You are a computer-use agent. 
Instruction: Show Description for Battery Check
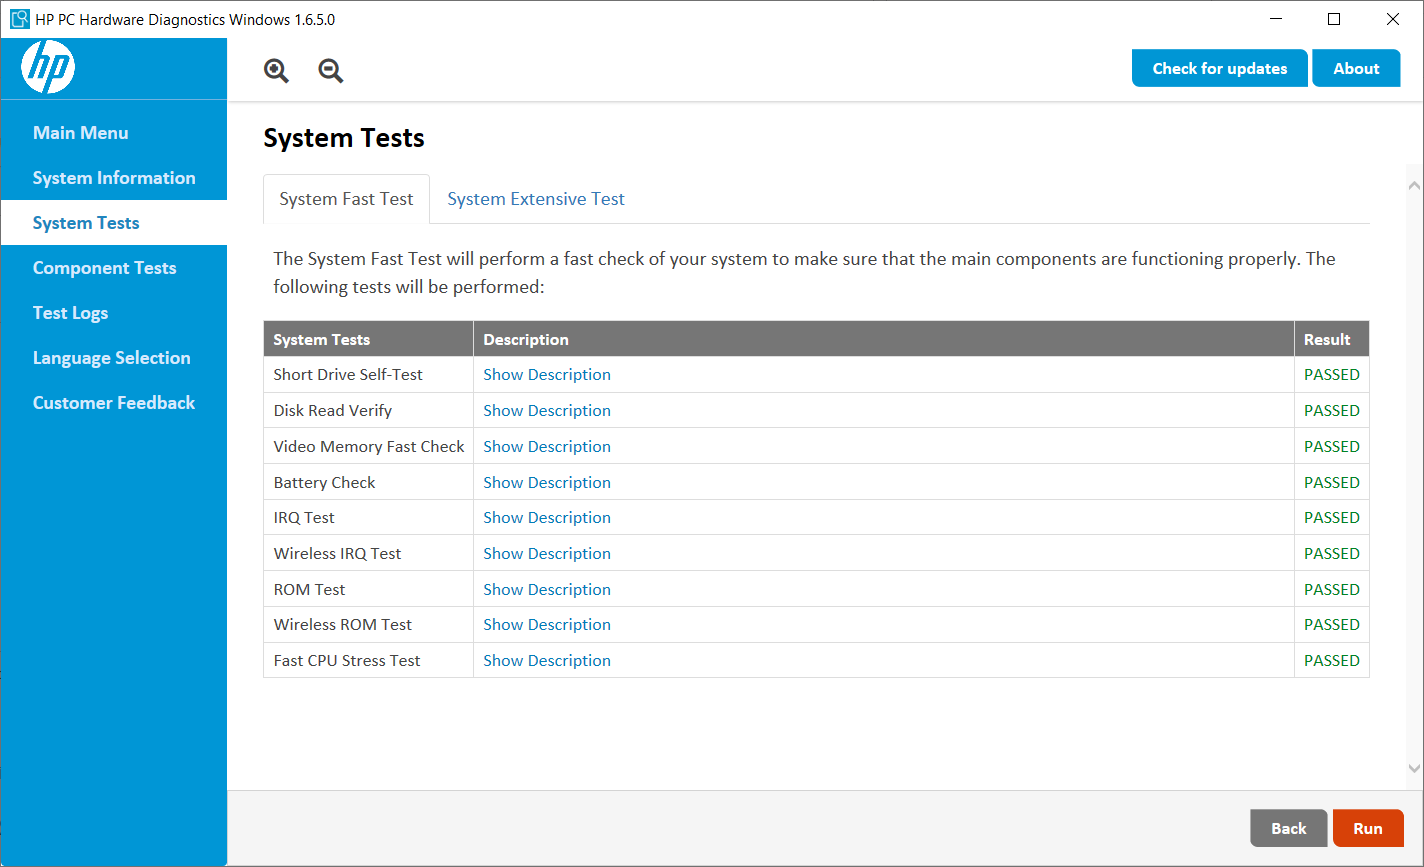[547, 482]
